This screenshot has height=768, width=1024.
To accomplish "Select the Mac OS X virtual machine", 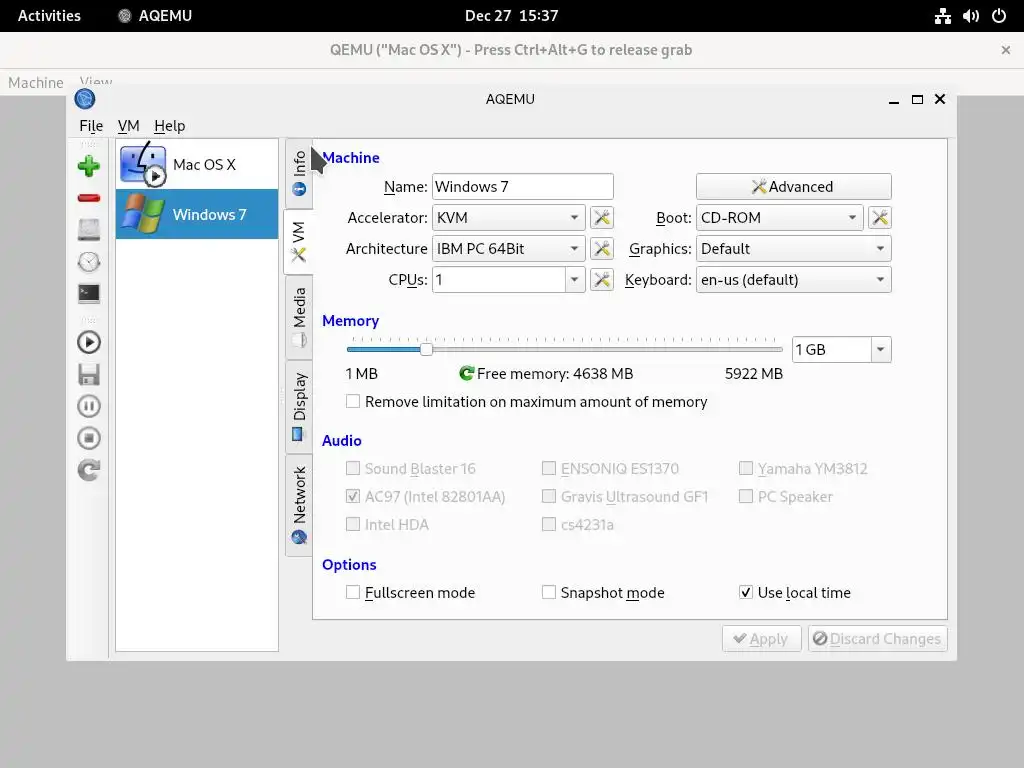I will click(197, 165).
